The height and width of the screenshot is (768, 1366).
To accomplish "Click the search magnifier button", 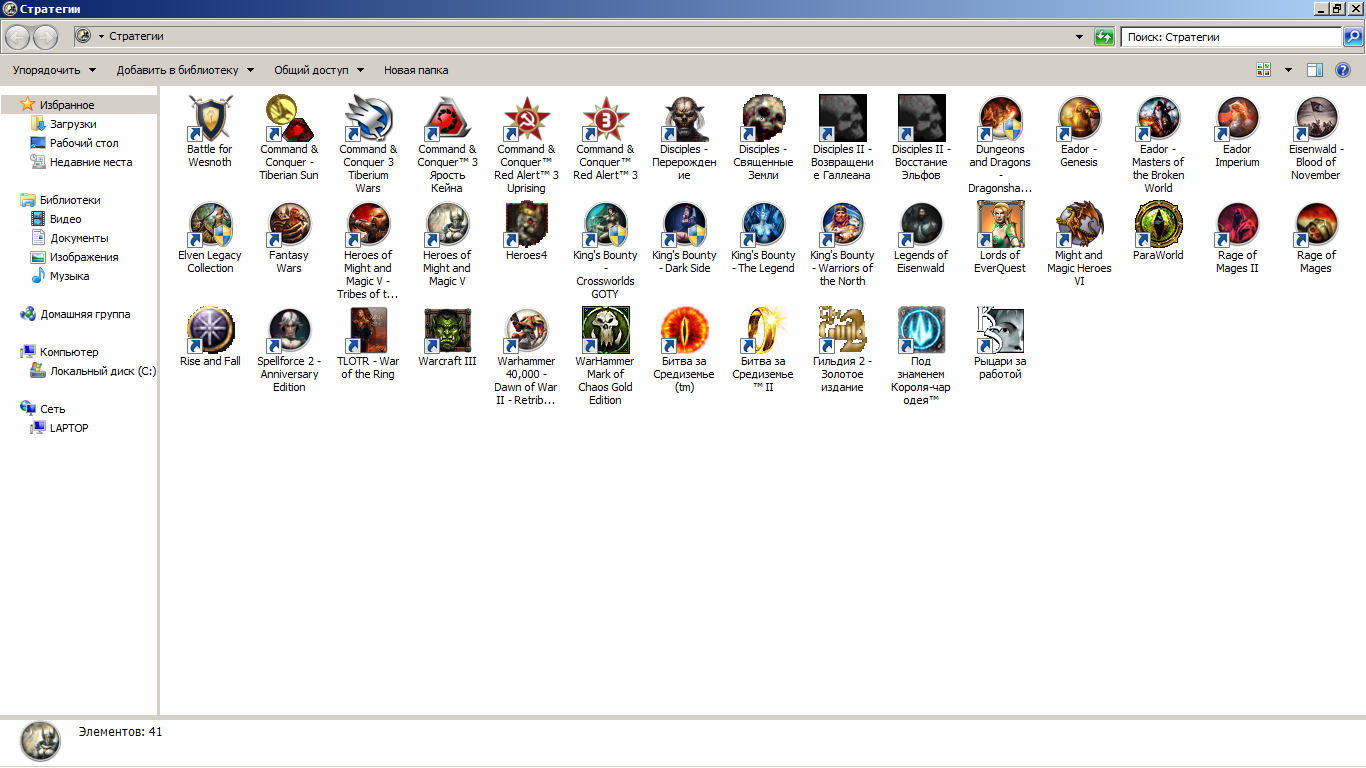I will [x=1352, y=37].
